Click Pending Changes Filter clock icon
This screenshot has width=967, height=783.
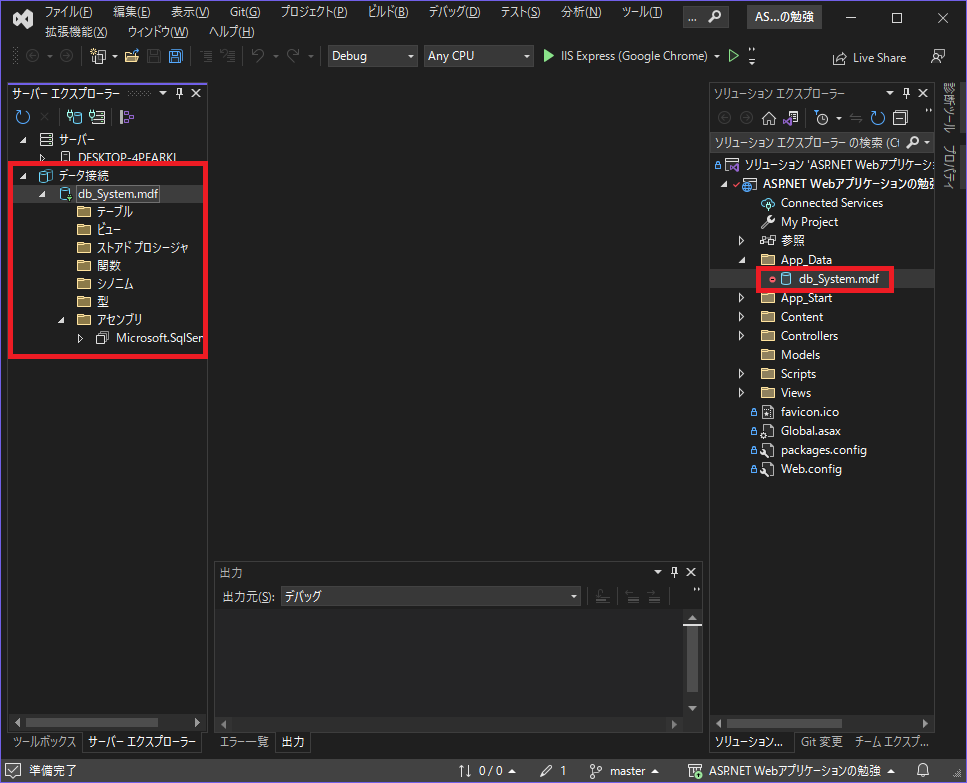tap(821, 118)
